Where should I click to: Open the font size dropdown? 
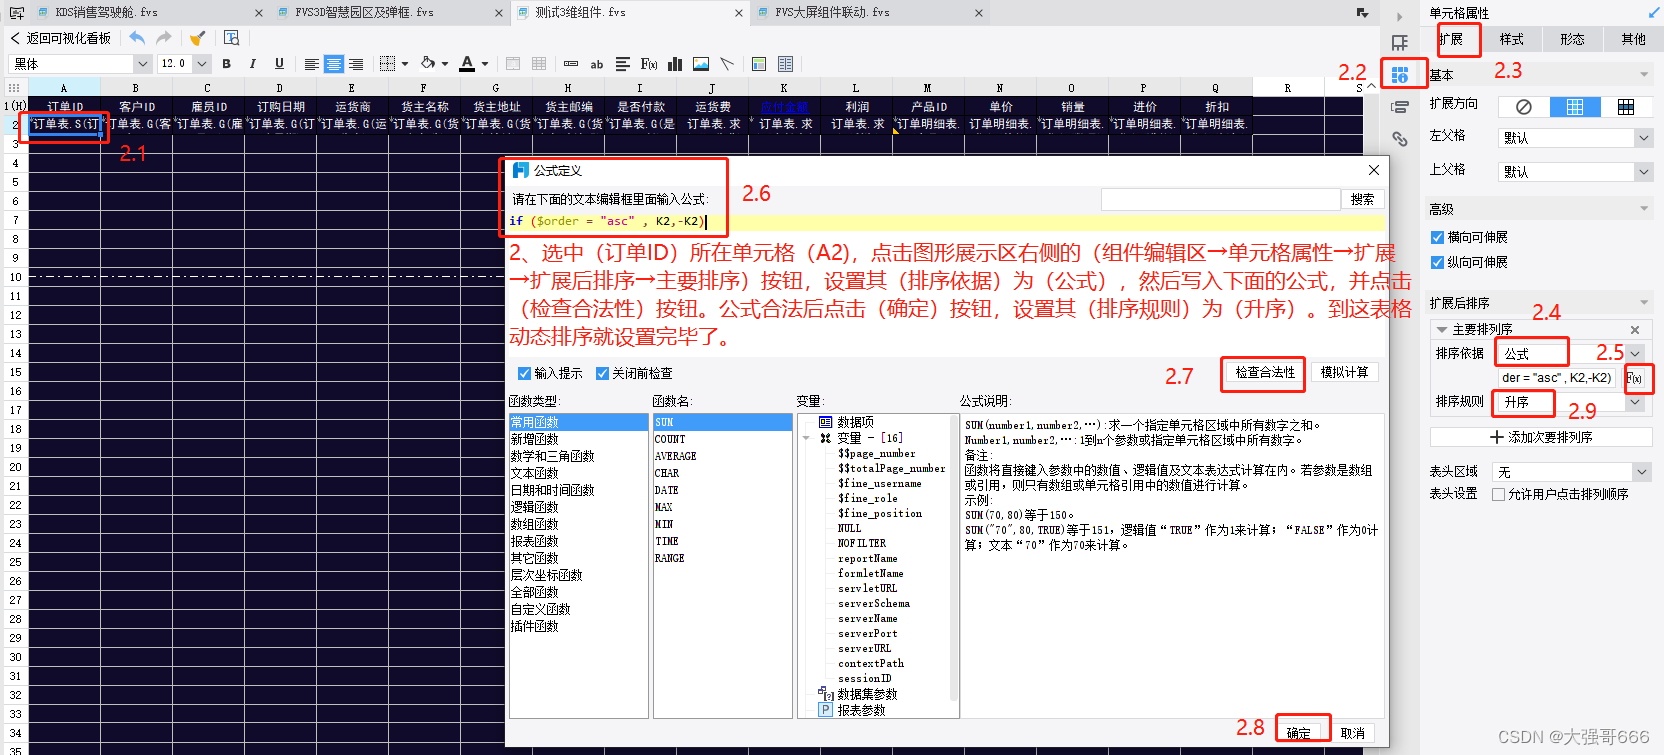tap(202, 64)
